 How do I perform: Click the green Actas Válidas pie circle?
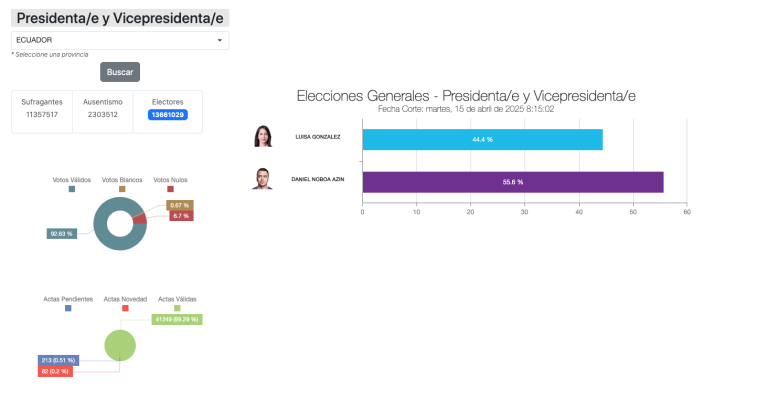pos(120,346)
